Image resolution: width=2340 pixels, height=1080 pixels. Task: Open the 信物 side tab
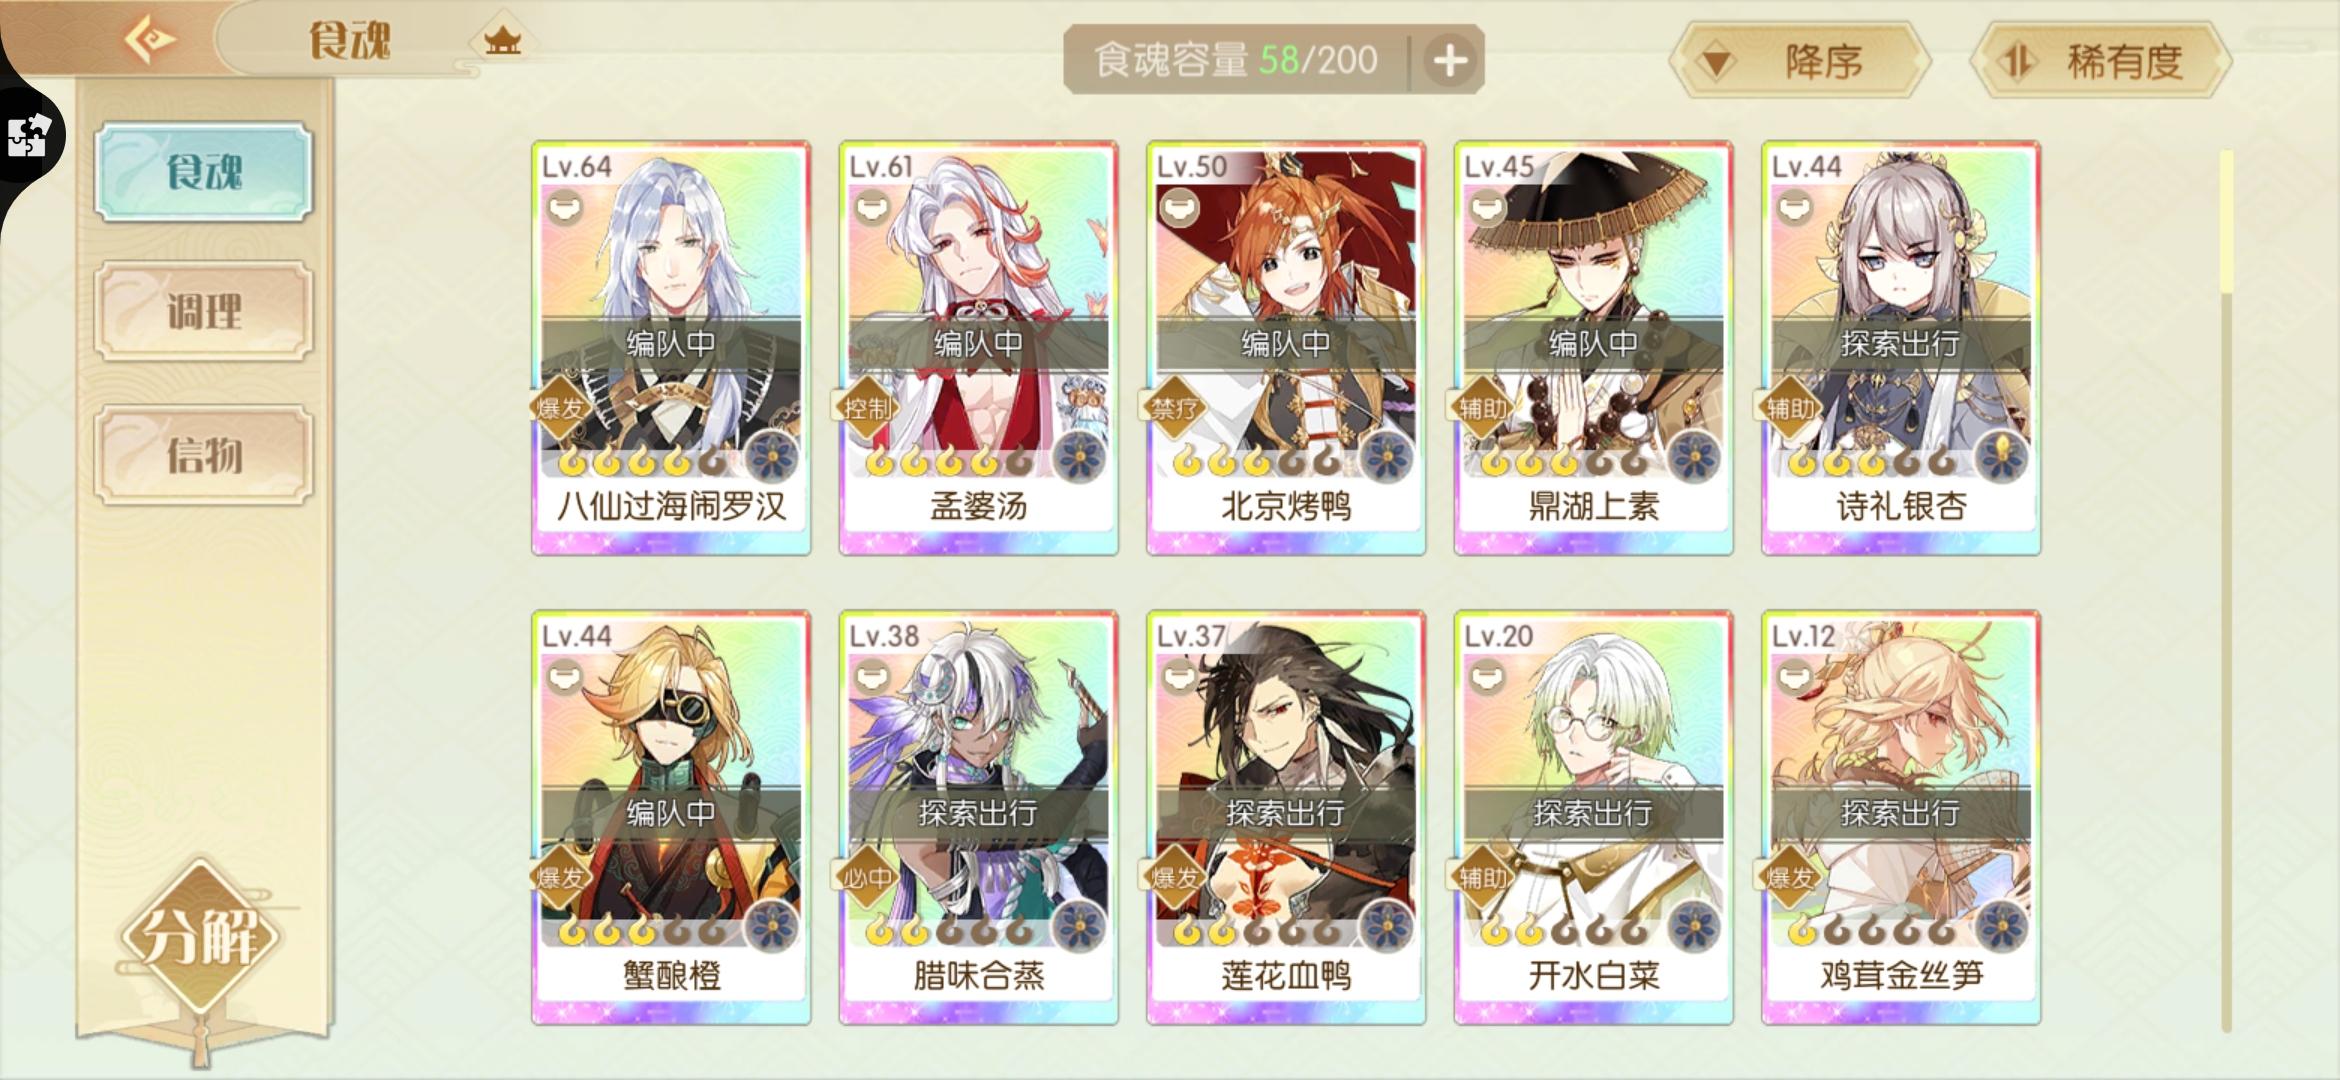pos(204,455)
